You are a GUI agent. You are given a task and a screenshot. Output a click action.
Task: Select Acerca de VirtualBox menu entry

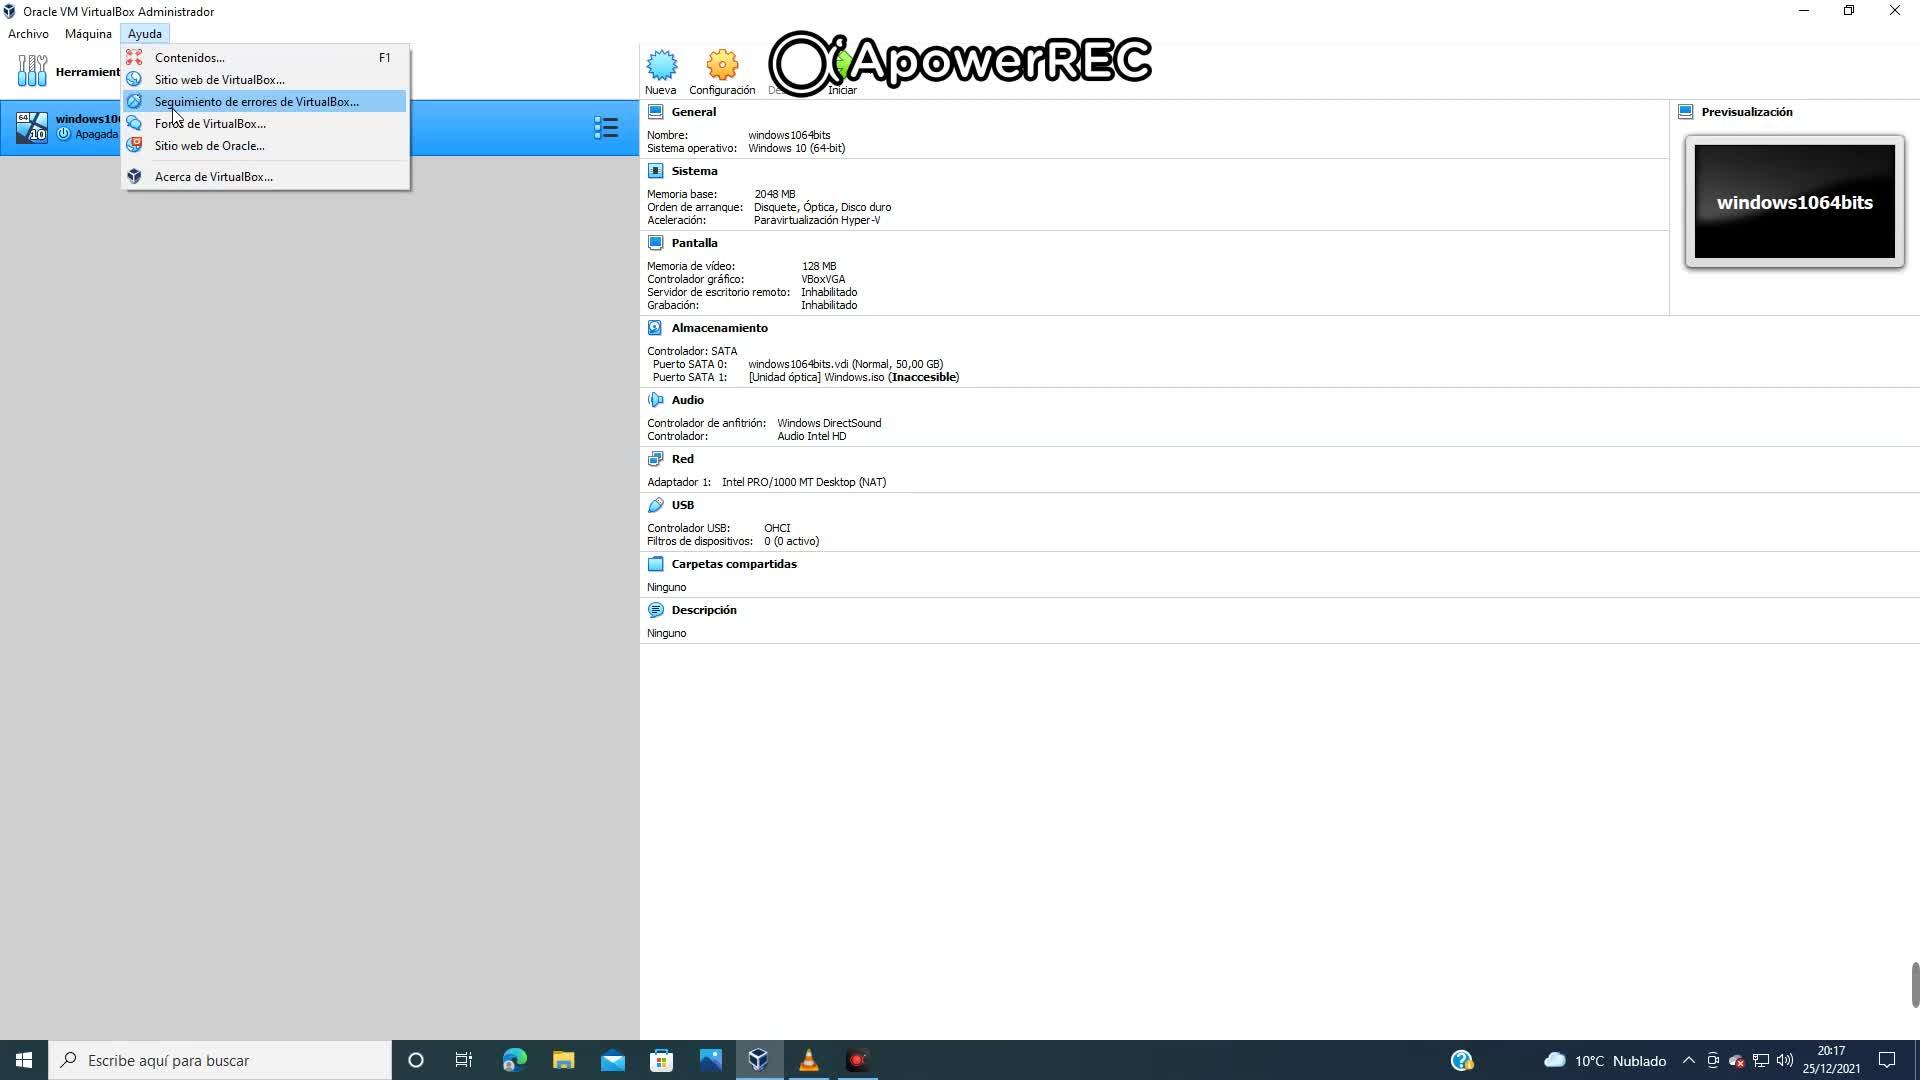tap(213, 177)
